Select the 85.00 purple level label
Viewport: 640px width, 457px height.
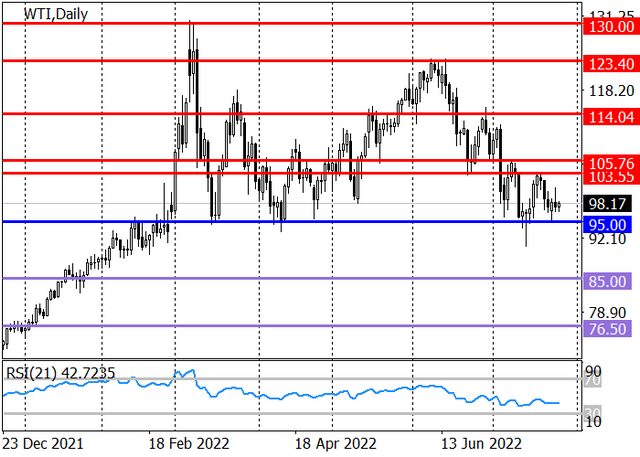[x=607, y=282]
